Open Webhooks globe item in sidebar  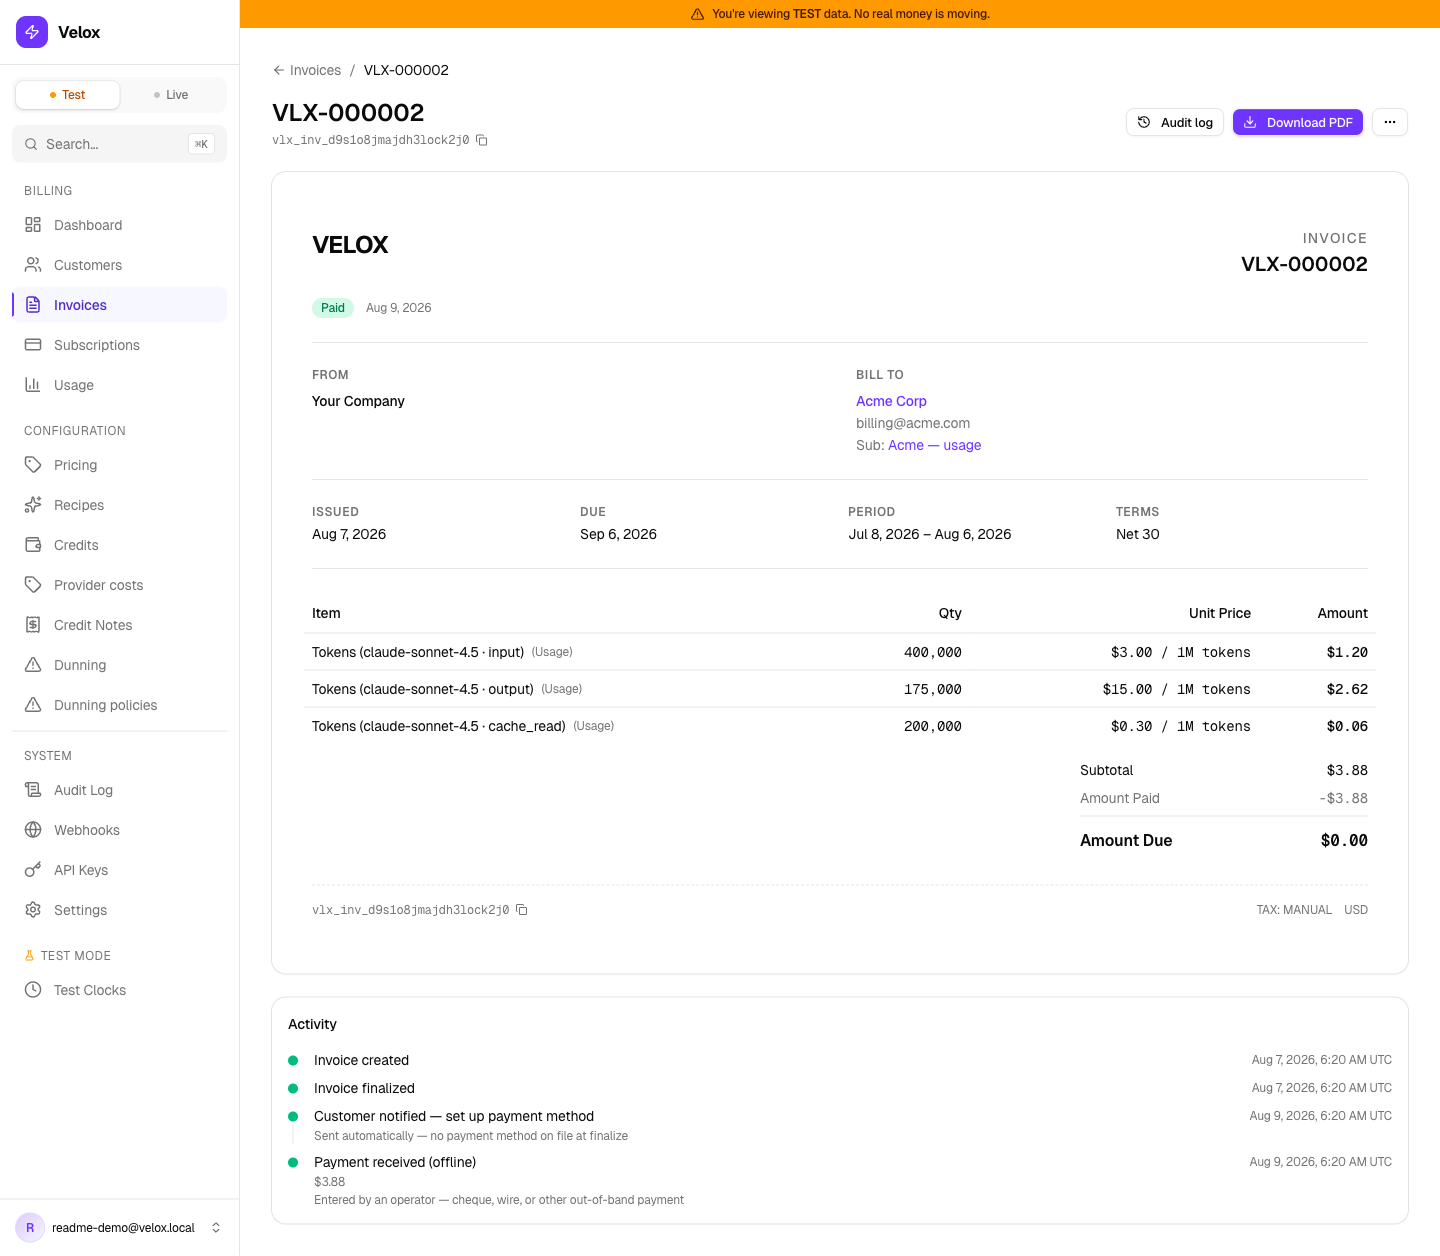tap(119, 830)
